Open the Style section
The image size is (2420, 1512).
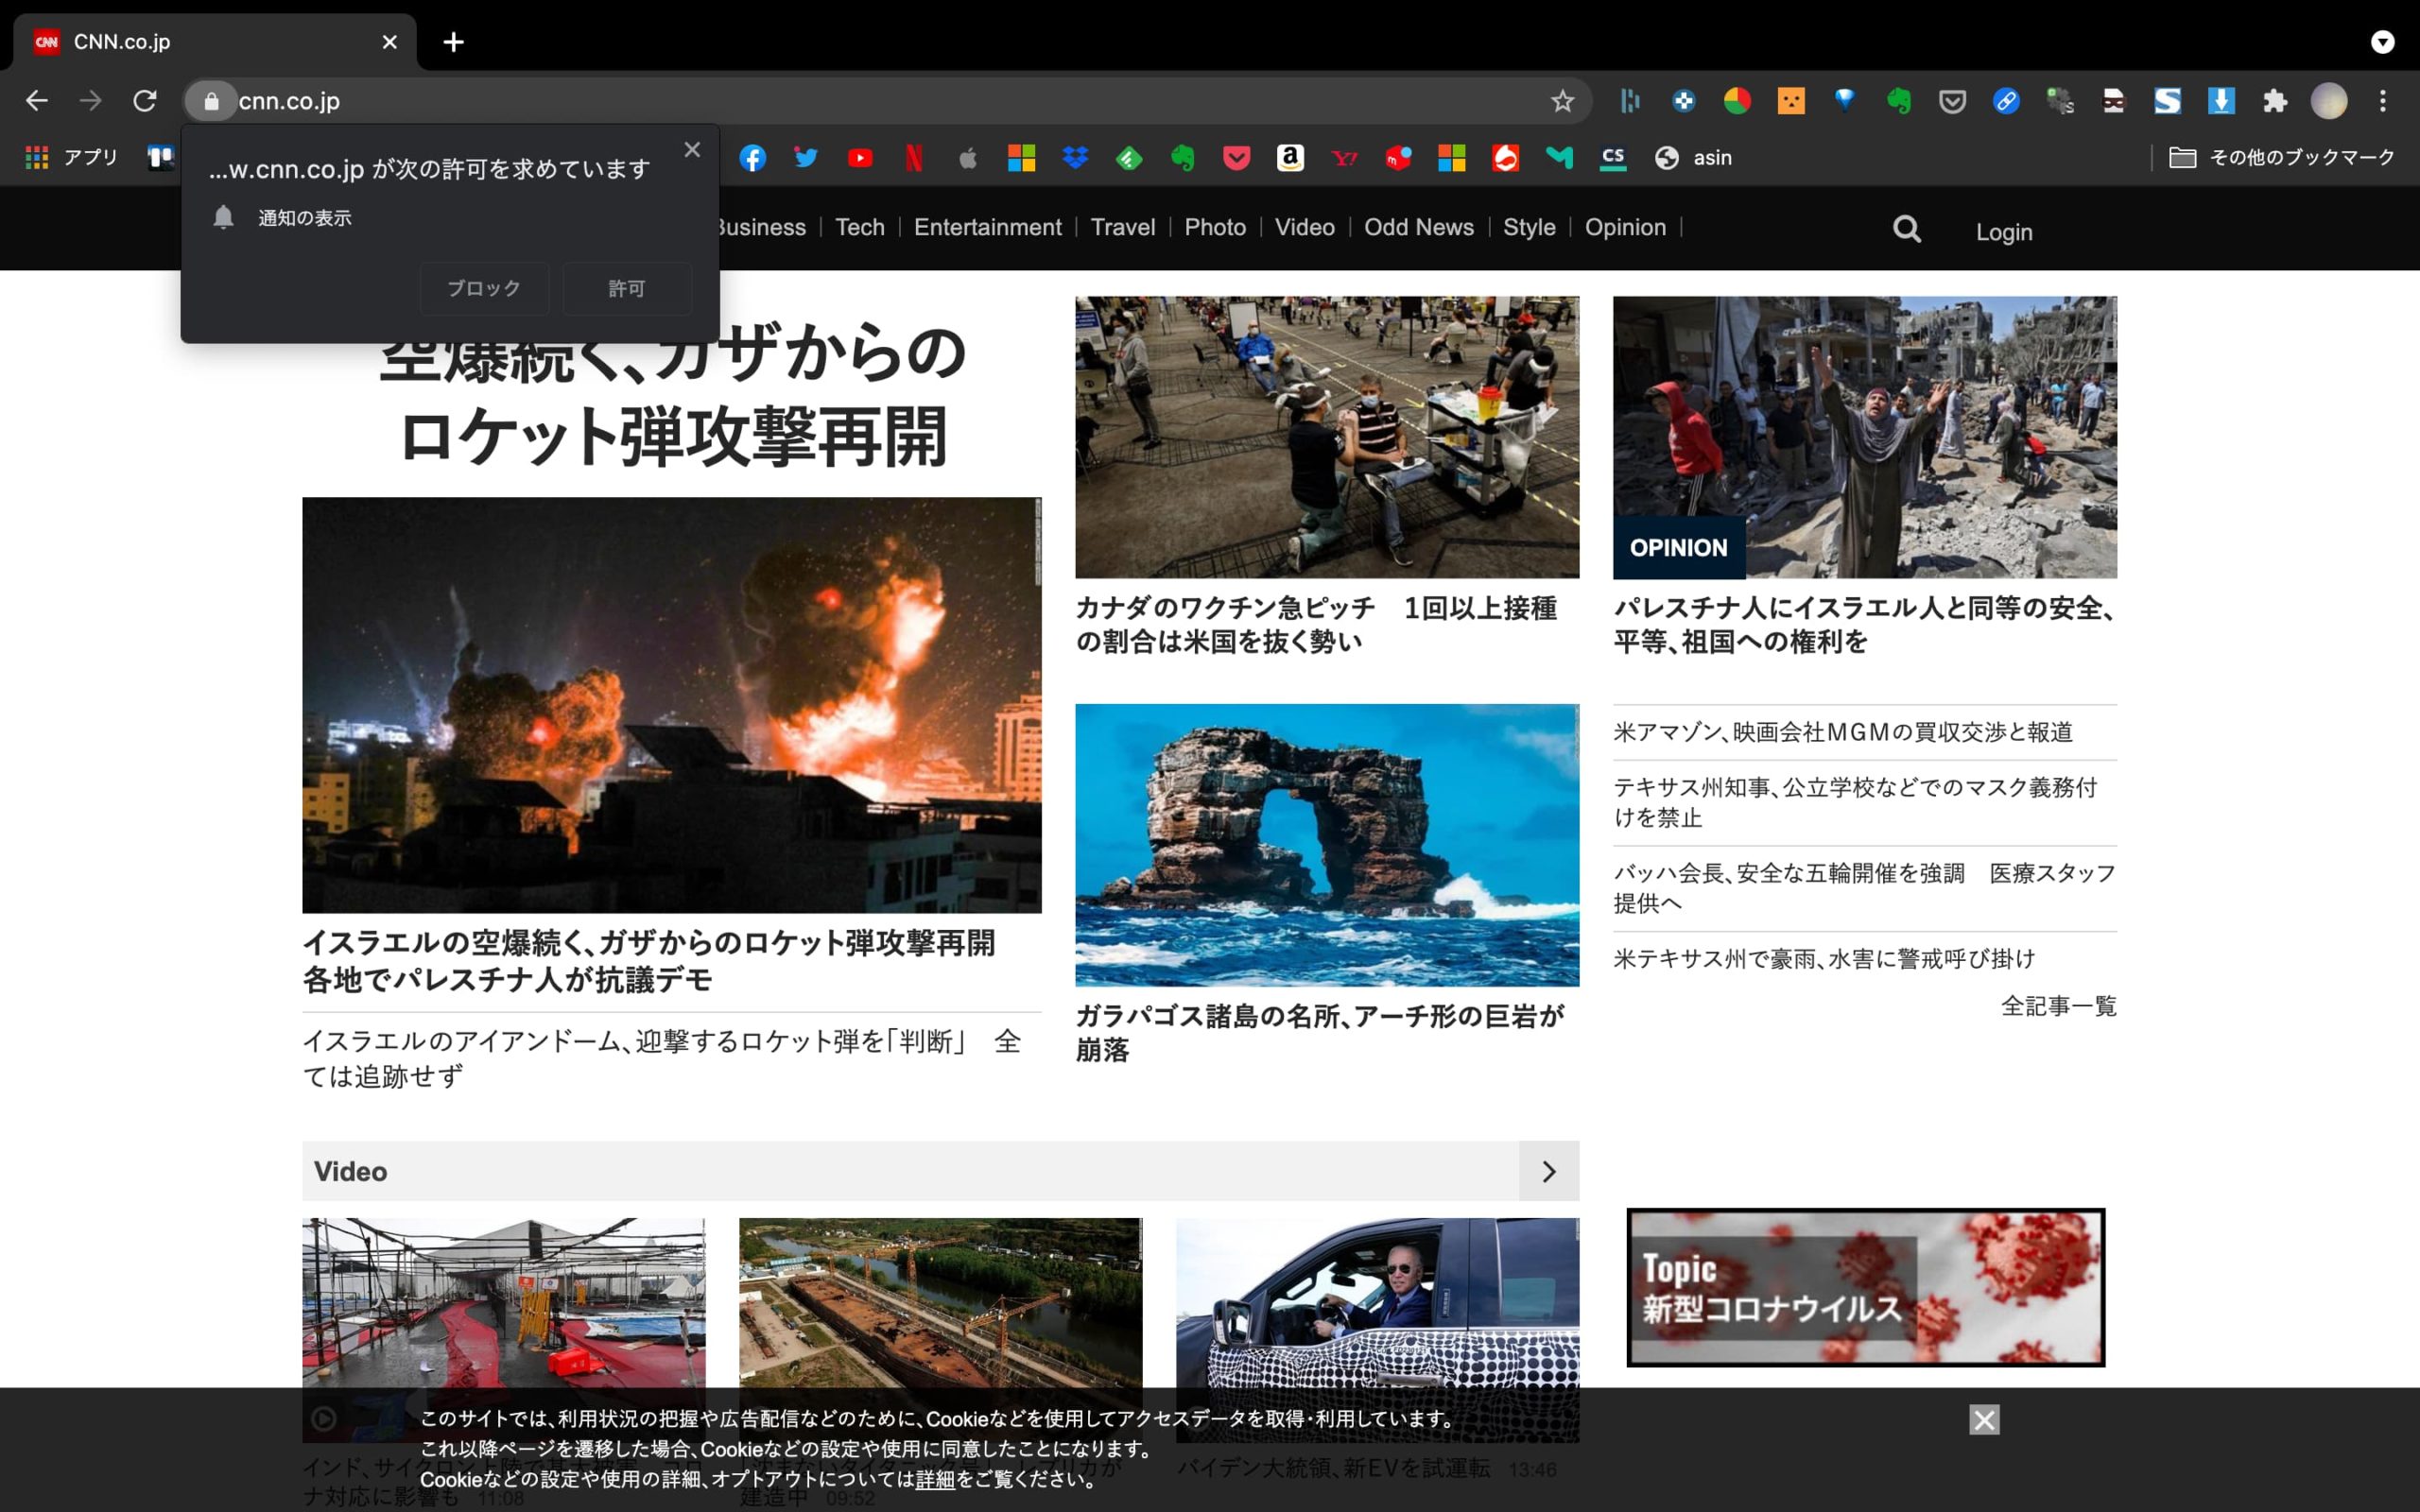(x=1529, y=227)
